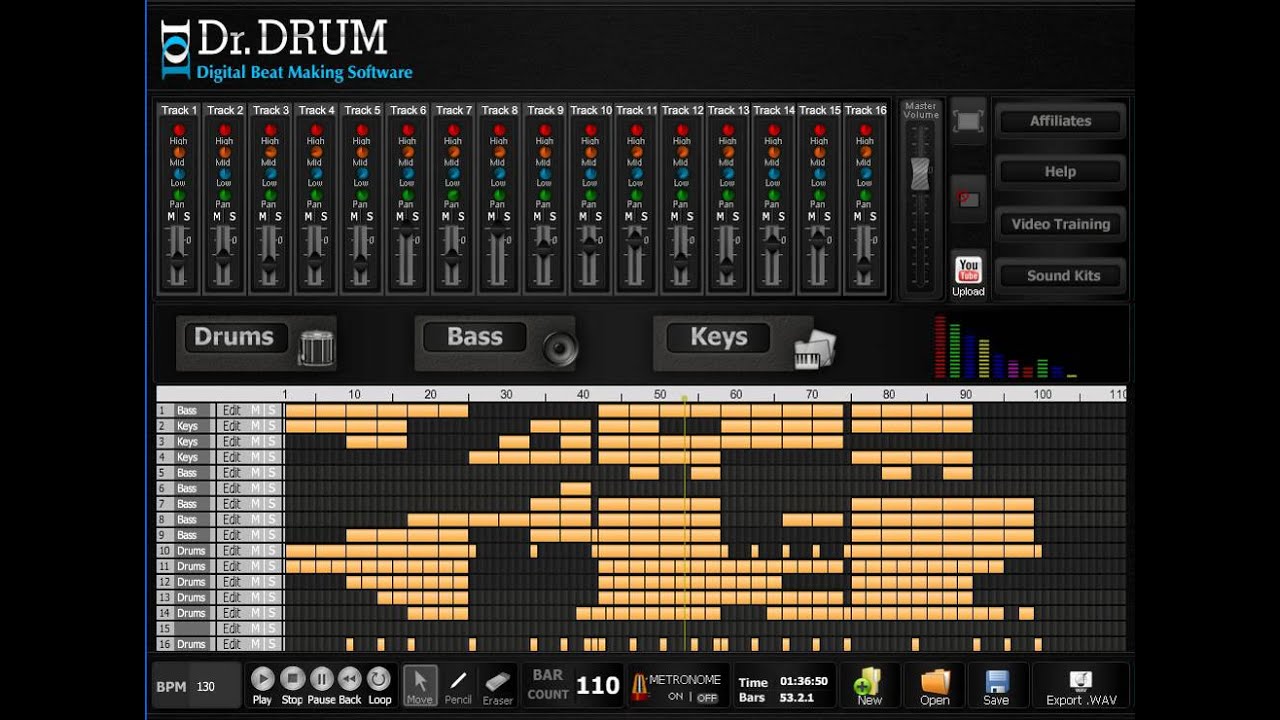Click Track 3 Low blue knob

tap(270, 173)
